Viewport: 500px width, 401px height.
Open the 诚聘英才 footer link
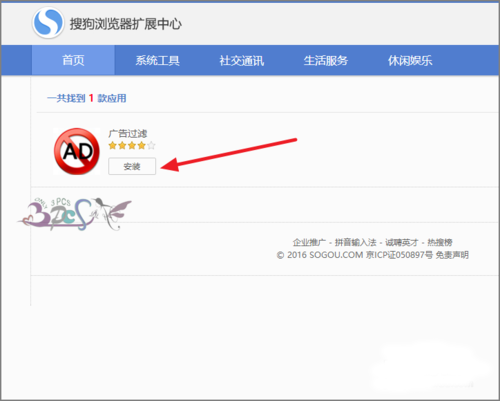coord(402,242)
